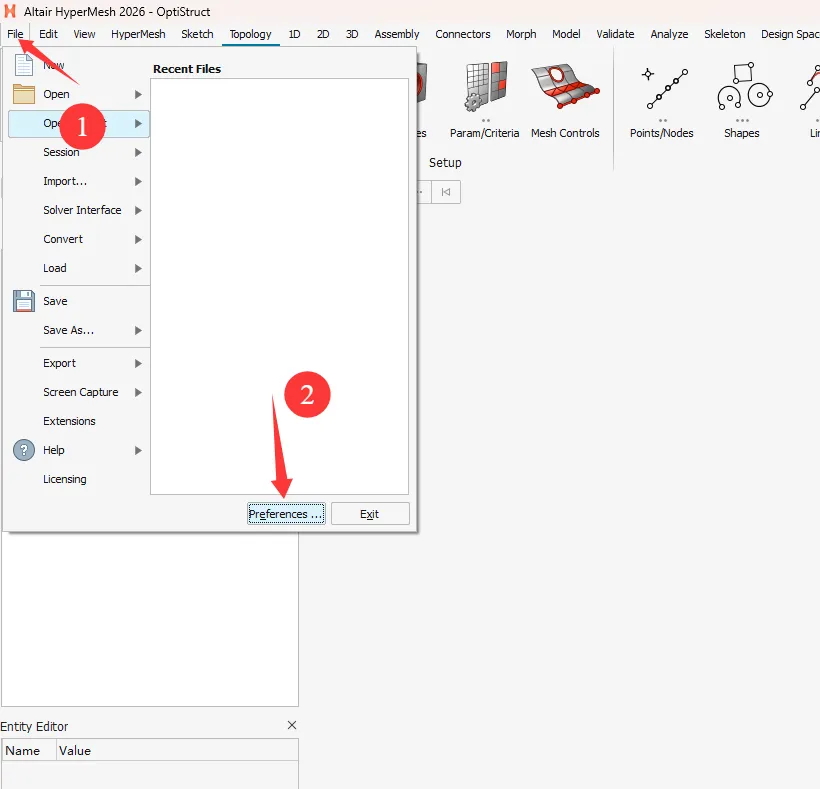Expand the Save As submenu arrow

[138, 330]
